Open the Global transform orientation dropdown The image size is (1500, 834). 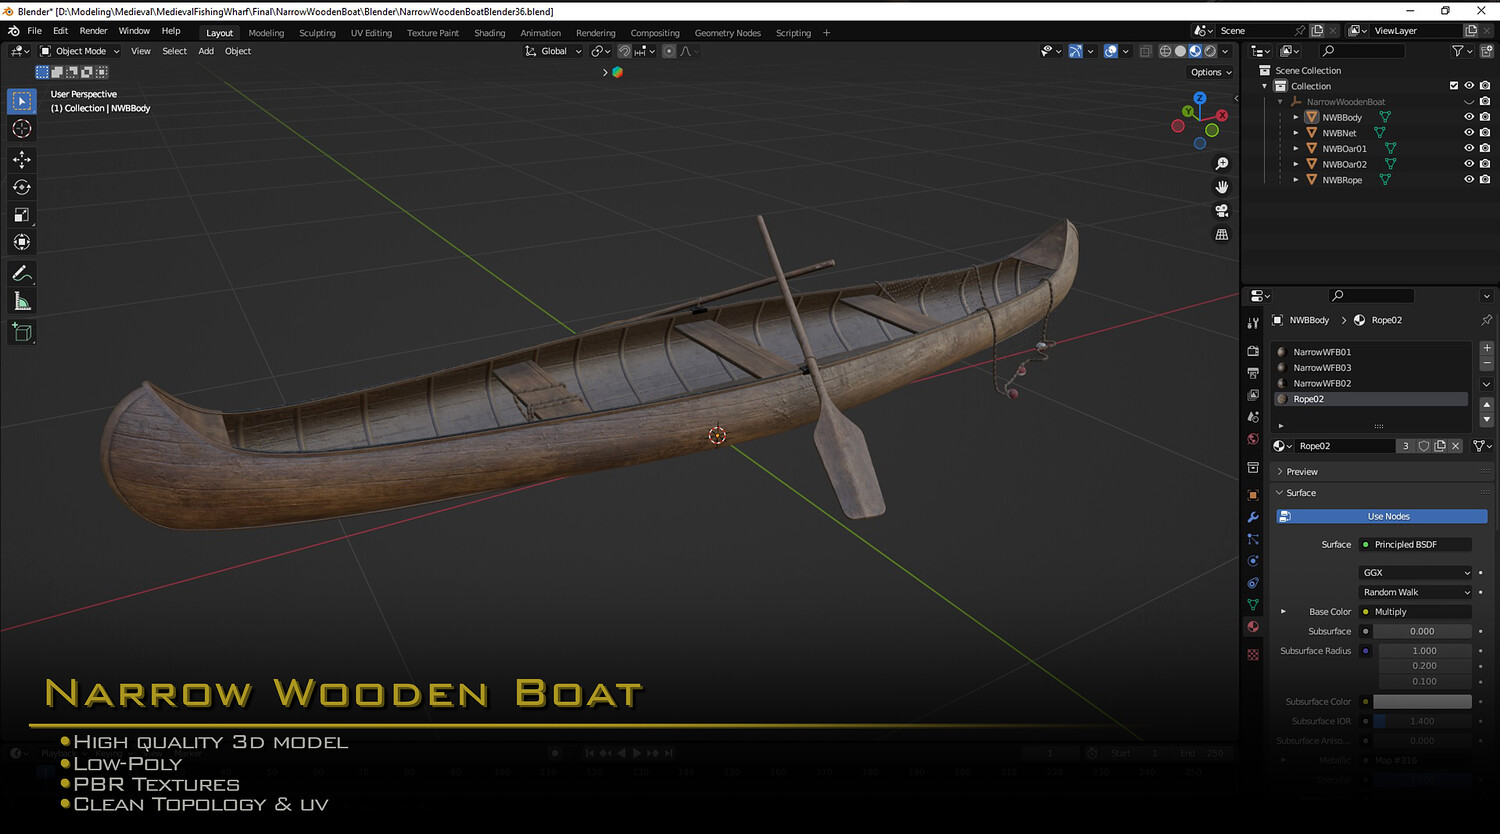(x=553, y=51)
